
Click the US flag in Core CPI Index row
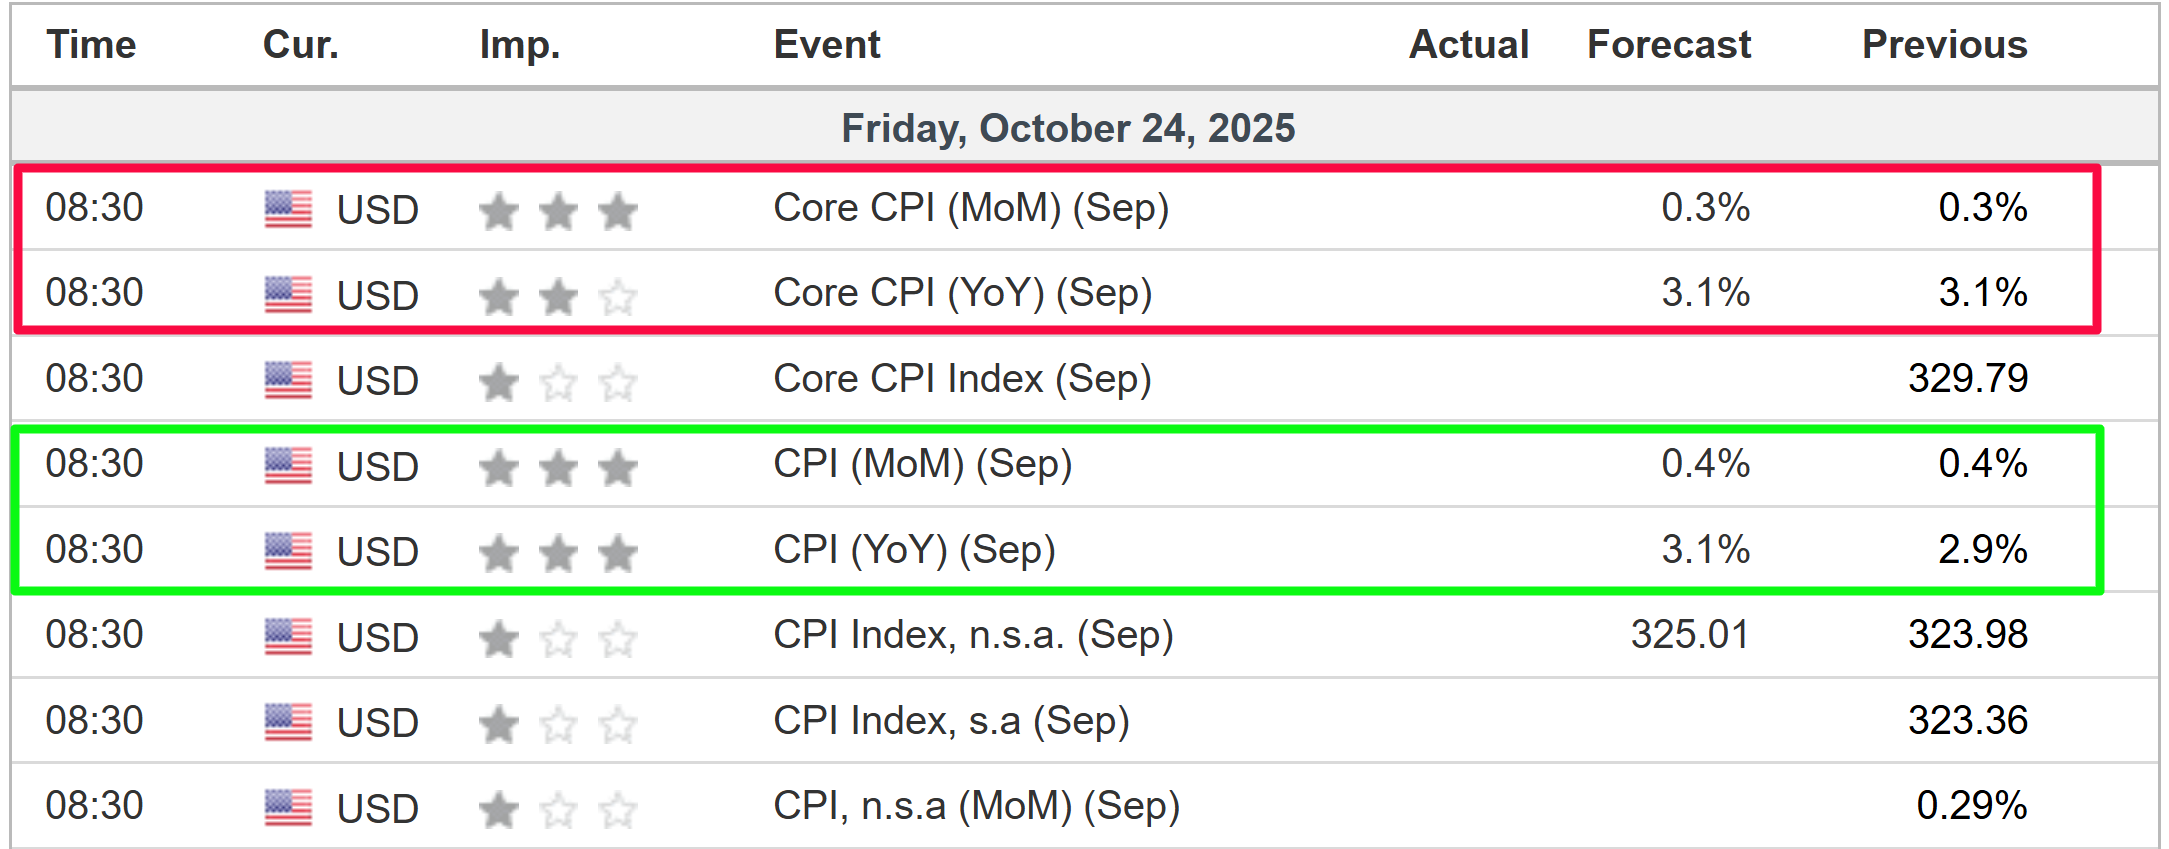(288, 380)
